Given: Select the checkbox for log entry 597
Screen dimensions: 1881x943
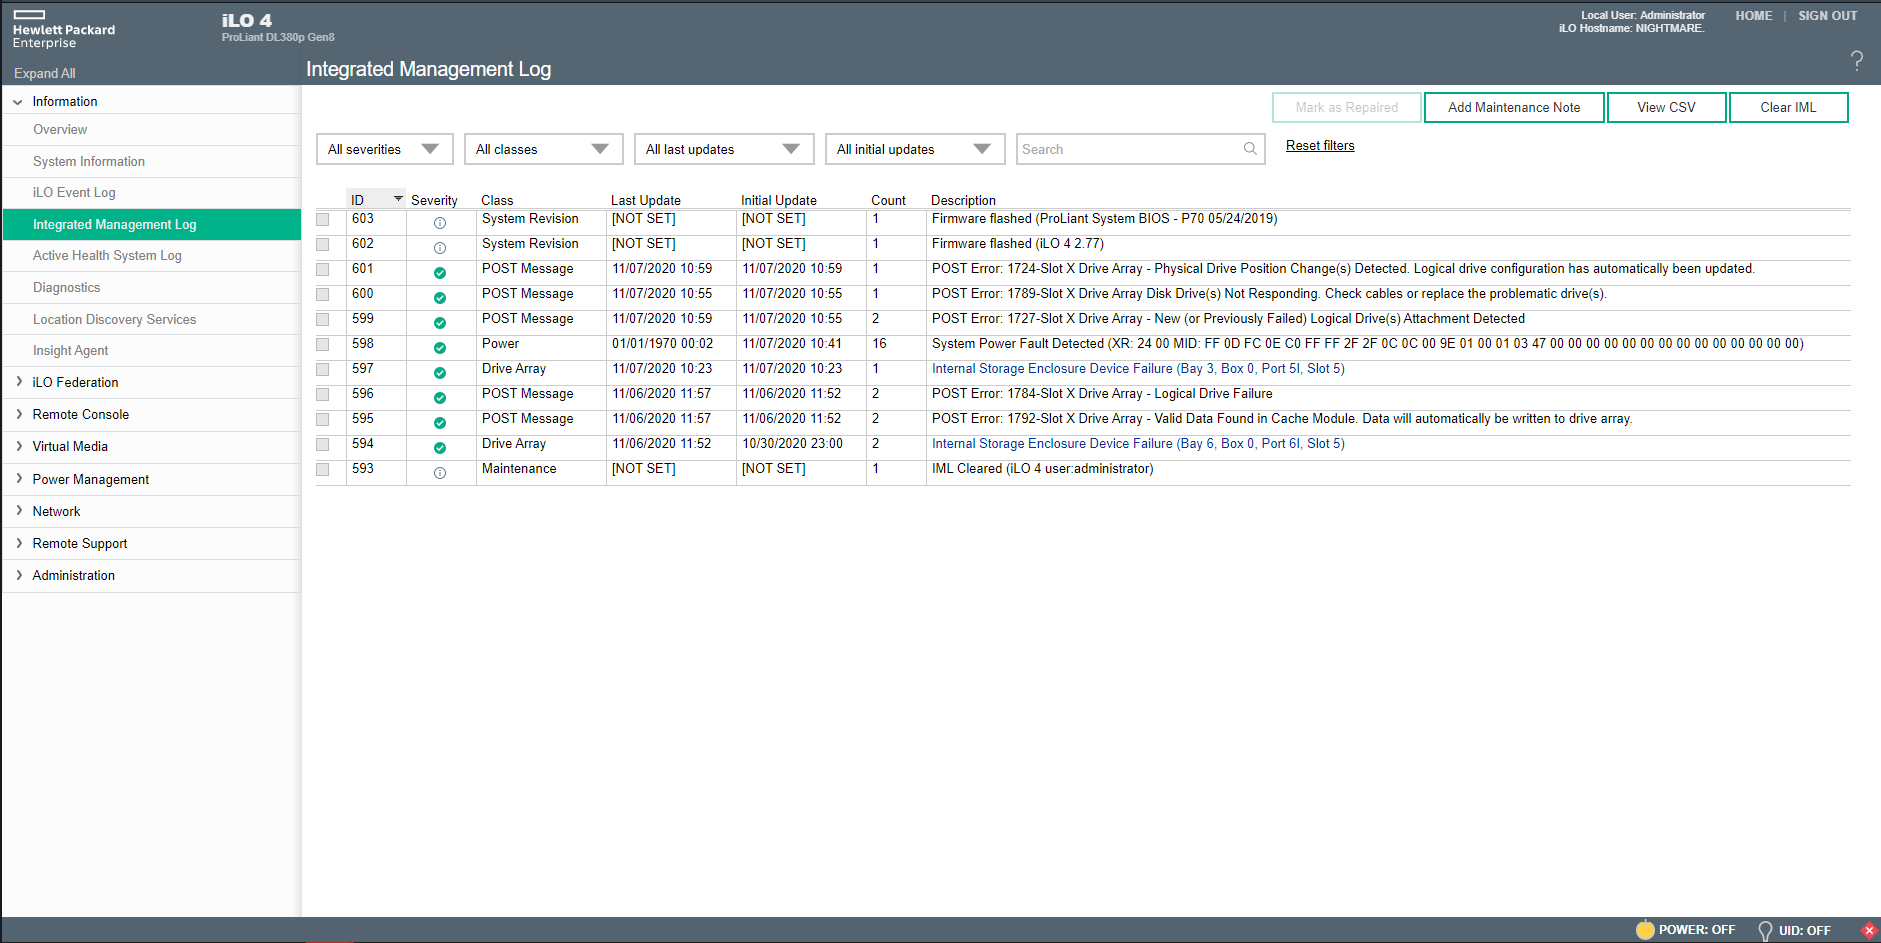Looking at the screenshot, I should pyautogui.click(x=323, y=369).
